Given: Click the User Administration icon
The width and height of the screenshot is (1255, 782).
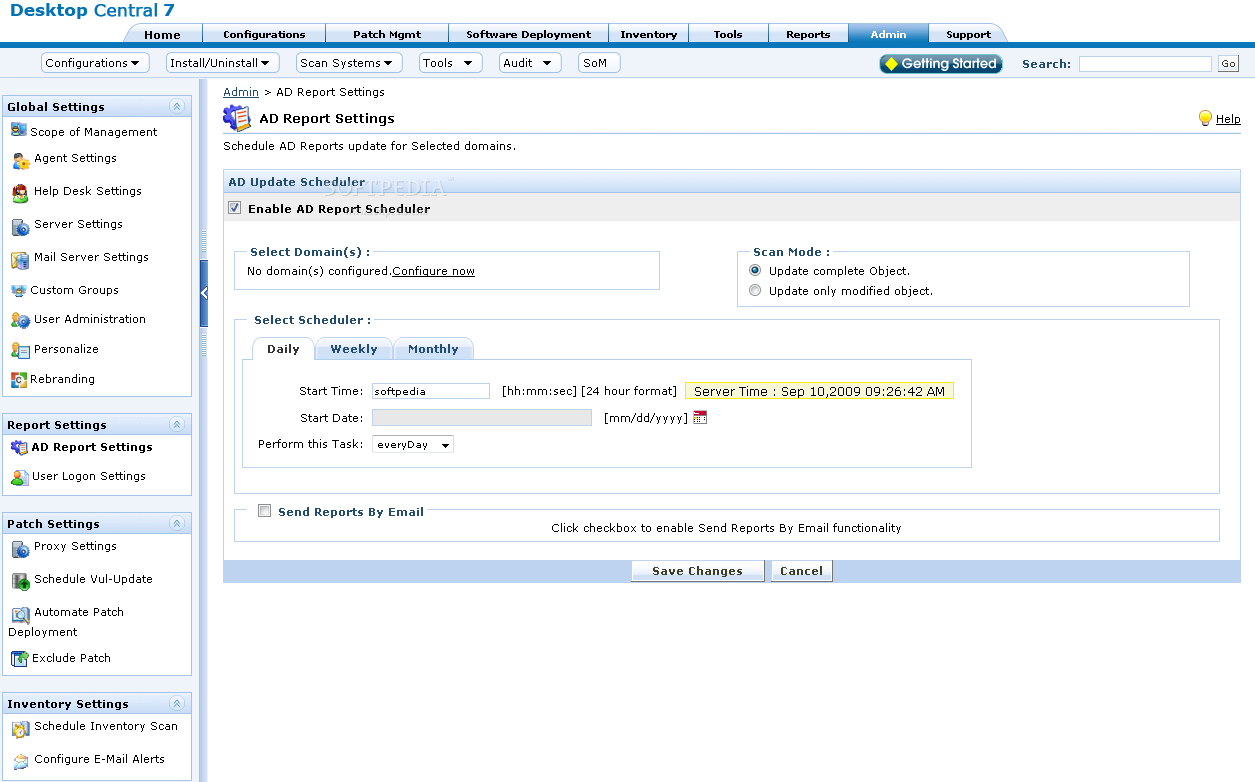Looking at the screenshot, I should pyautogui.click(x=20, y=321).
